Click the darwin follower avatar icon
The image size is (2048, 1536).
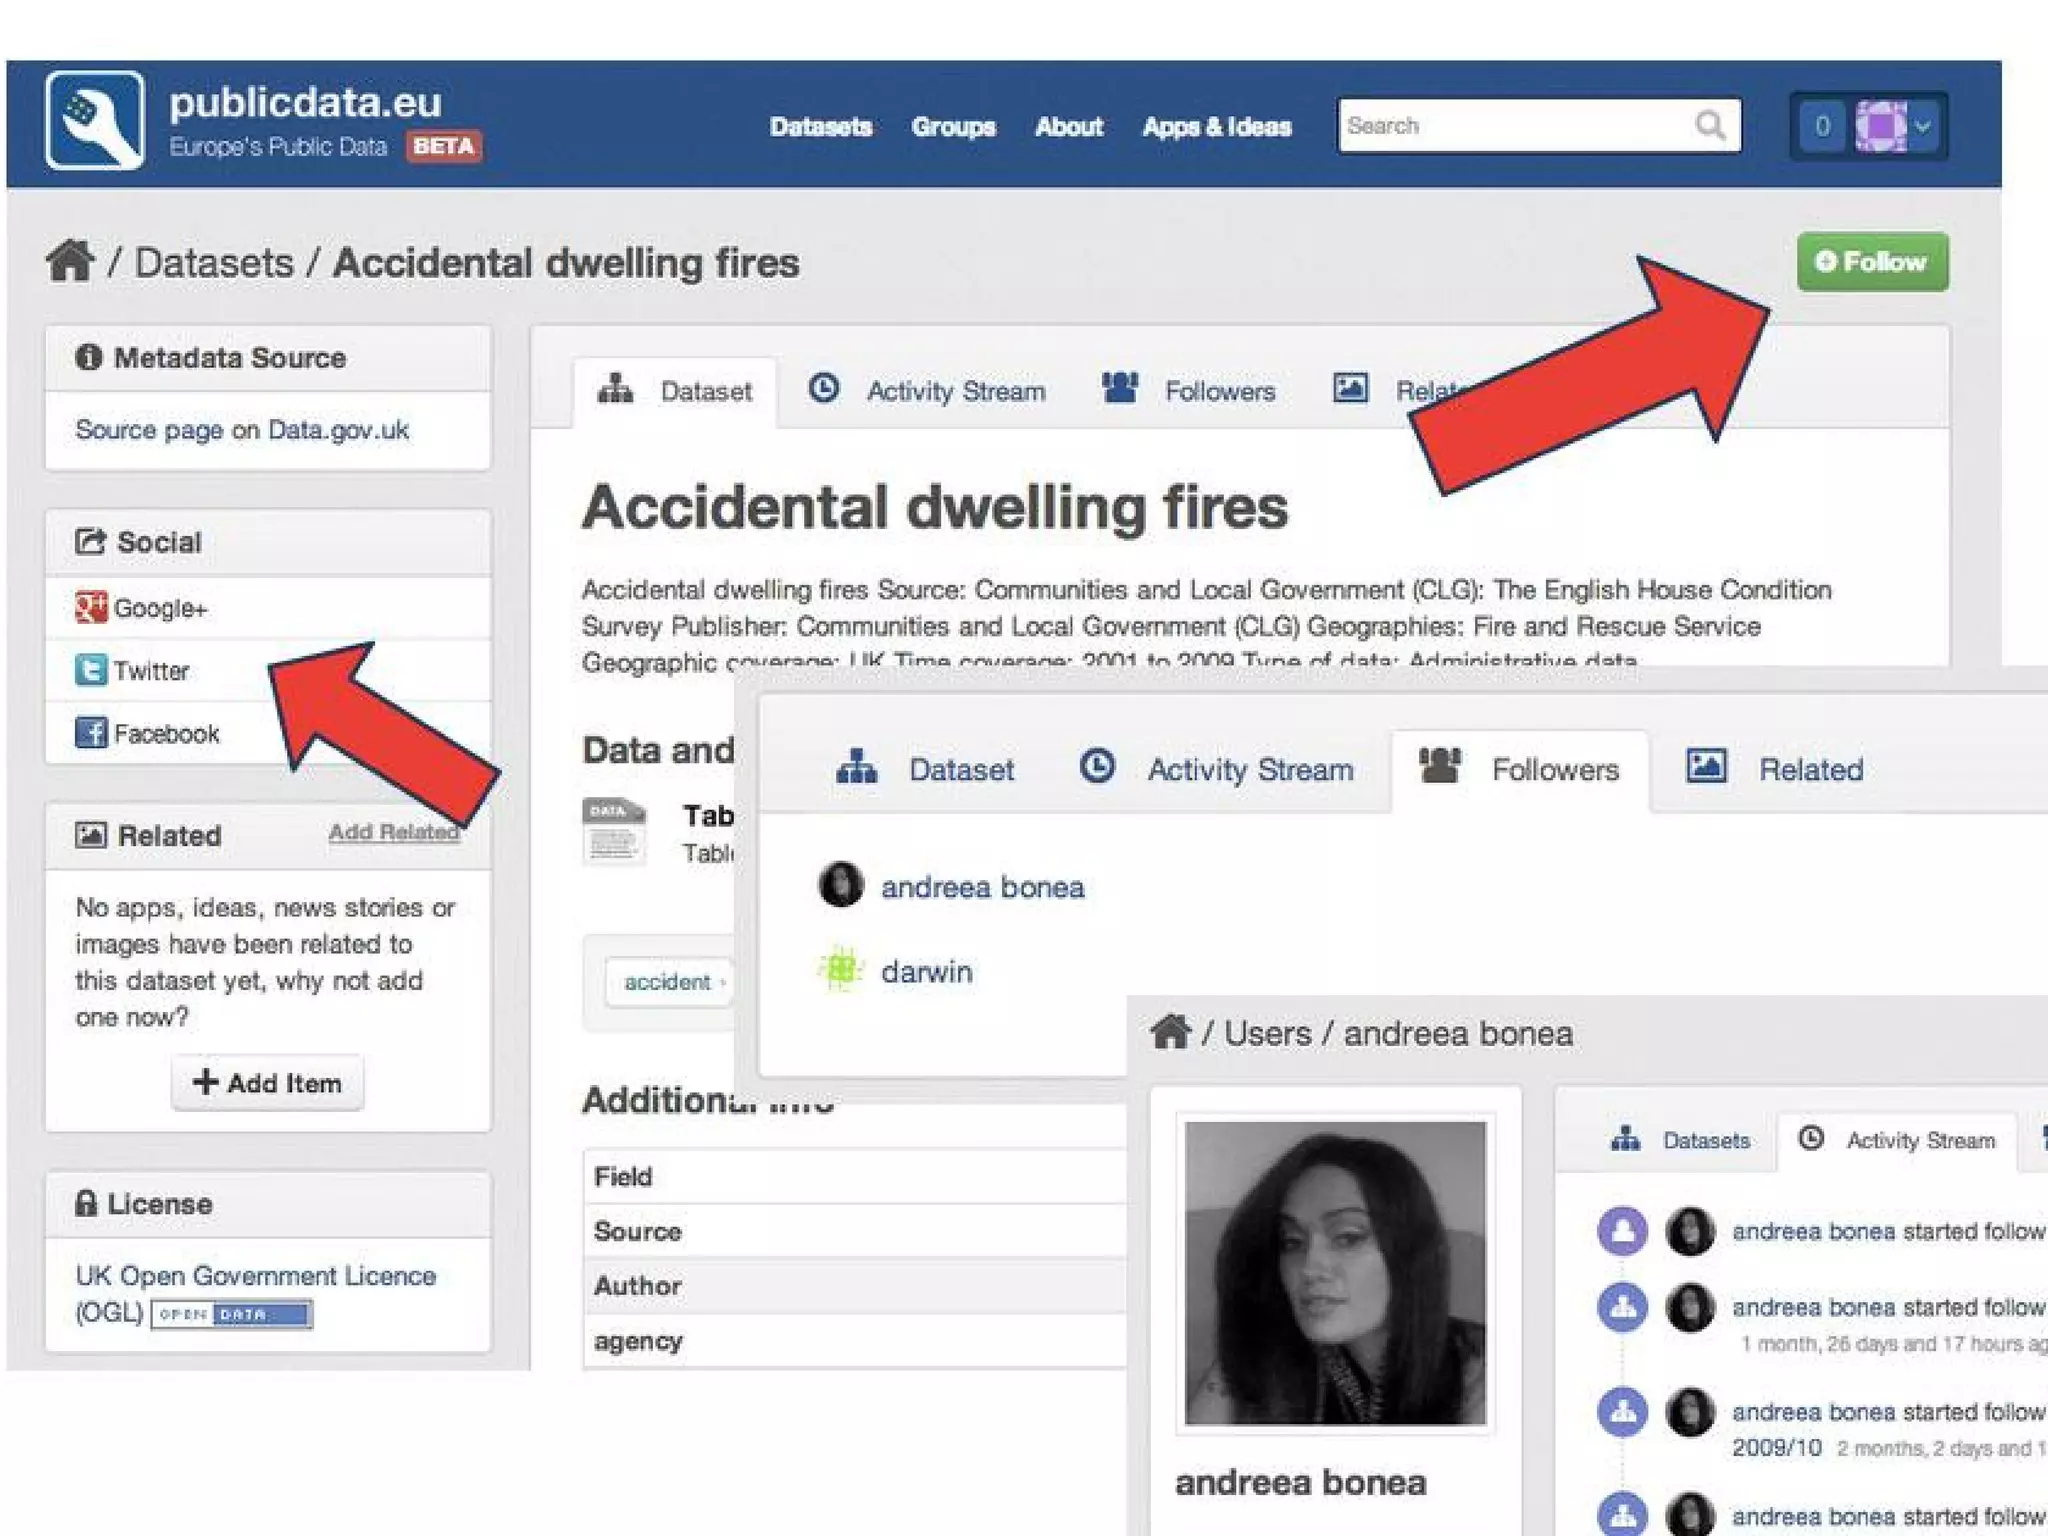click(841, 969)
